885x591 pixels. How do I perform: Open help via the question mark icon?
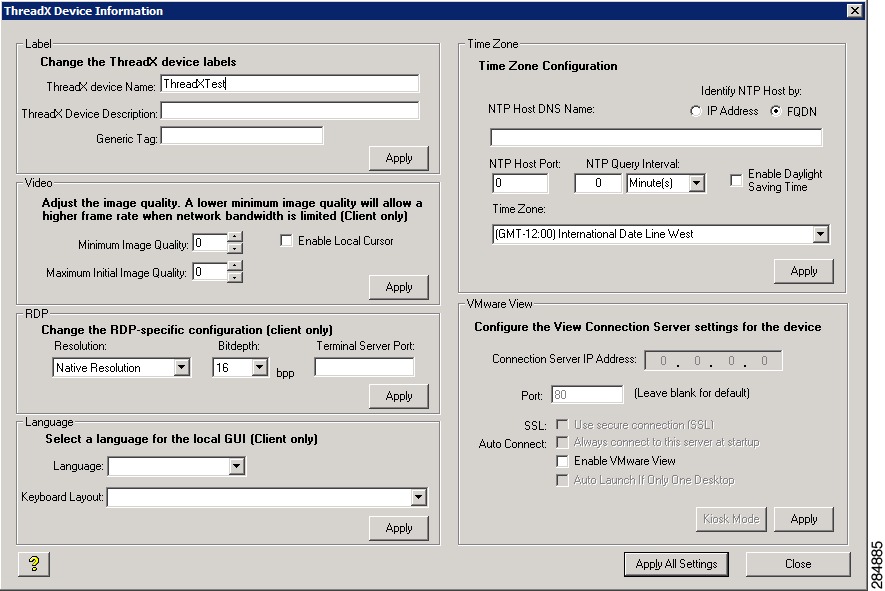point(34,563)
